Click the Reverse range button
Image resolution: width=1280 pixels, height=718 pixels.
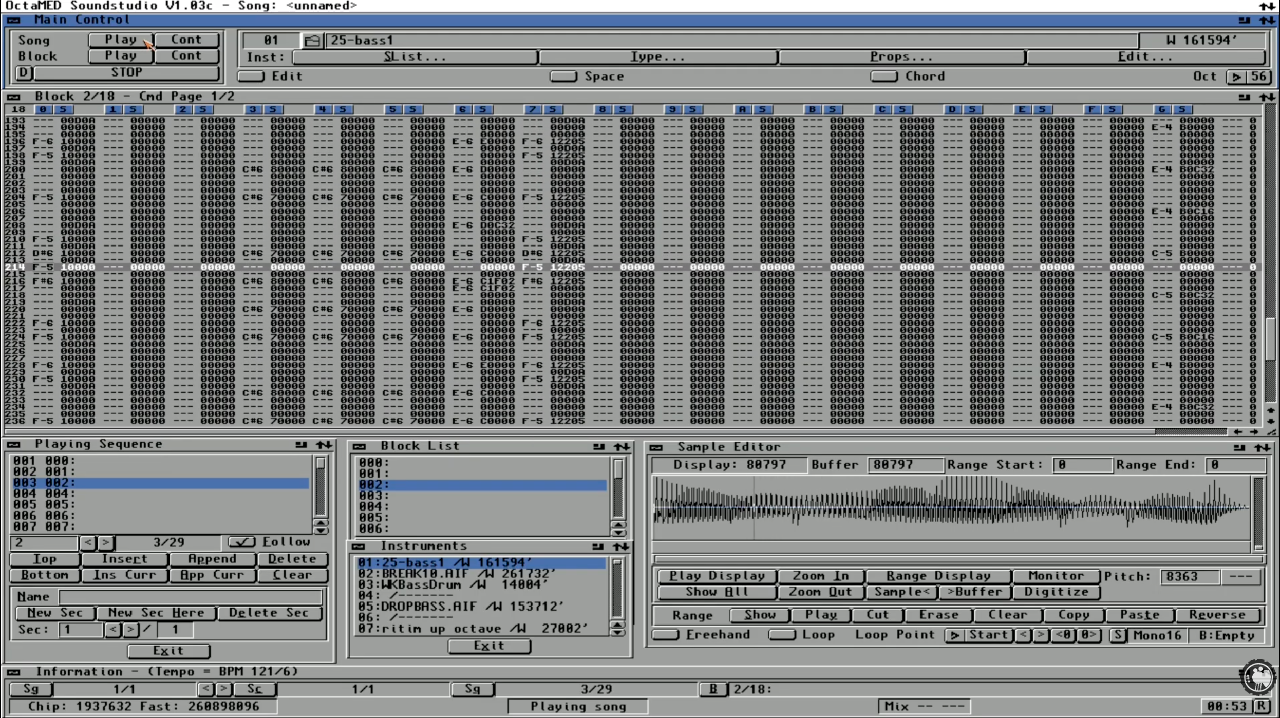(x=1217, y=616)
